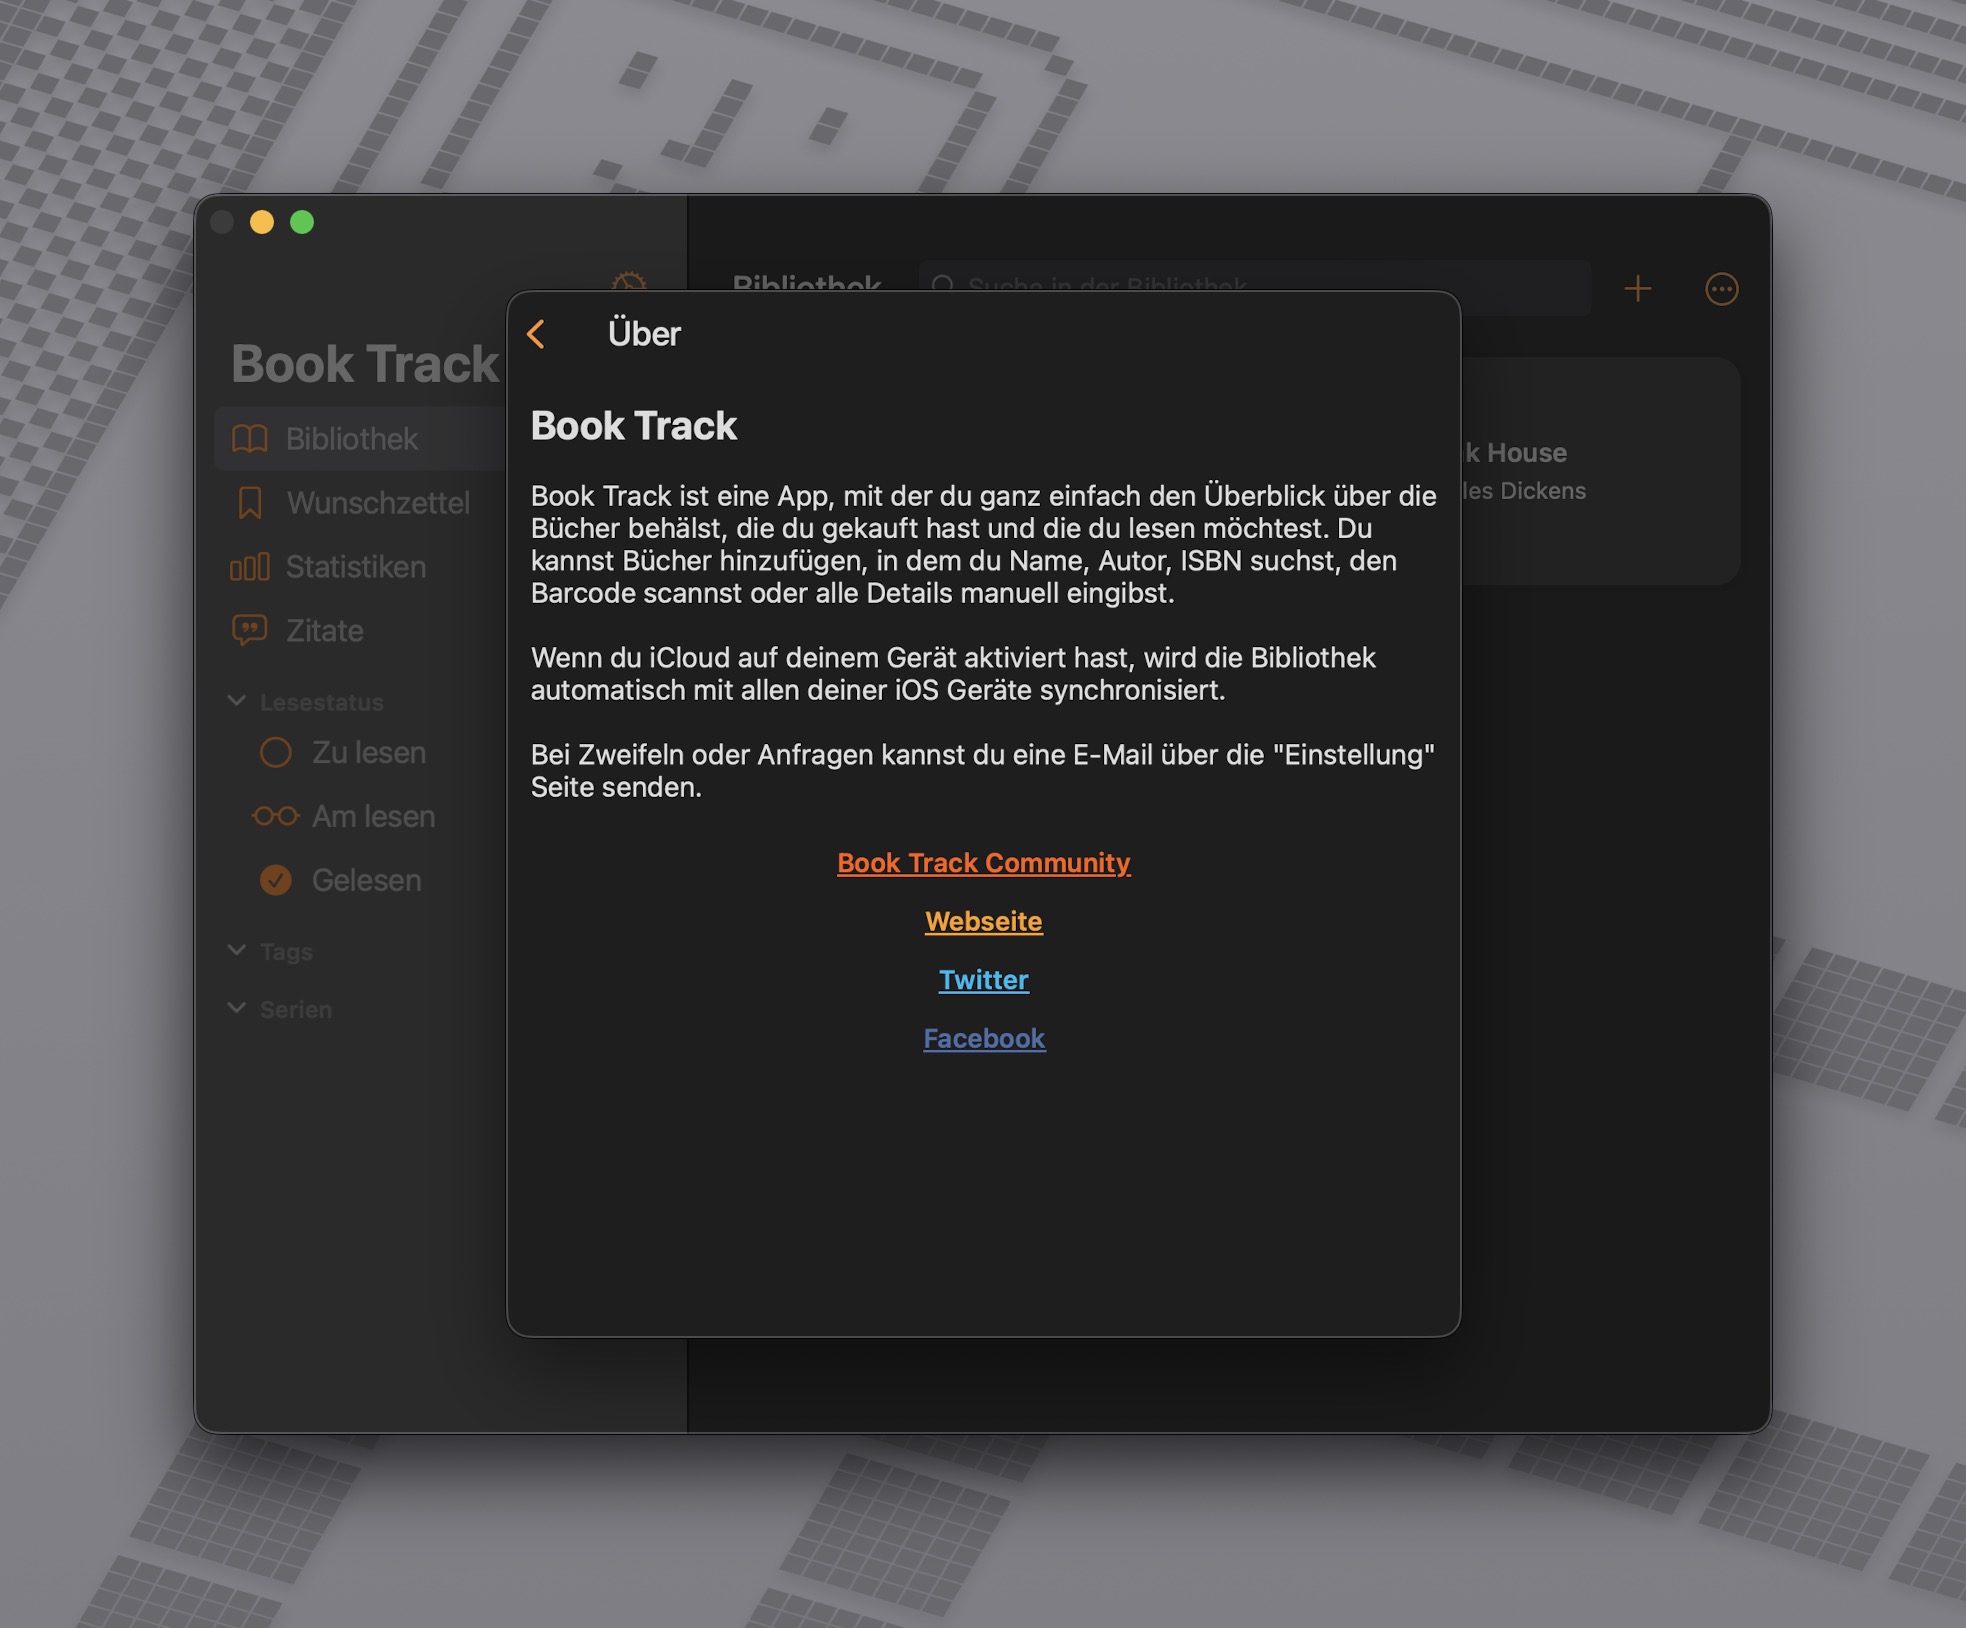Click the settings gear icon in sidebar
1966x1628 pixels.
coord(629,281)
